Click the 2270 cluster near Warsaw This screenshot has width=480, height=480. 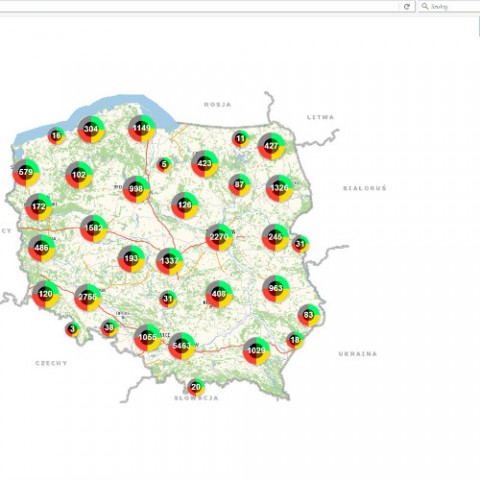point(219,237)
